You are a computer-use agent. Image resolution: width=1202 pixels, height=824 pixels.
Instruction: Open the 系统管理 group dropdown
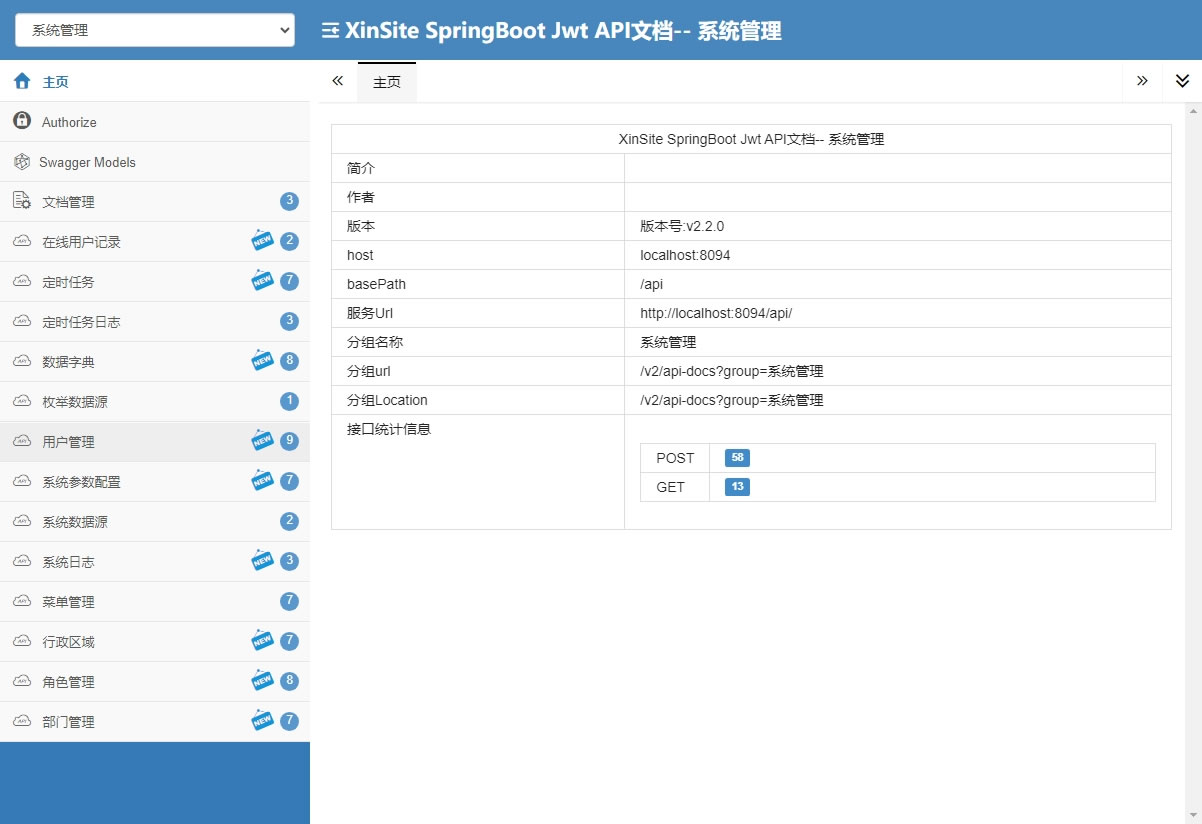[155, 30]
